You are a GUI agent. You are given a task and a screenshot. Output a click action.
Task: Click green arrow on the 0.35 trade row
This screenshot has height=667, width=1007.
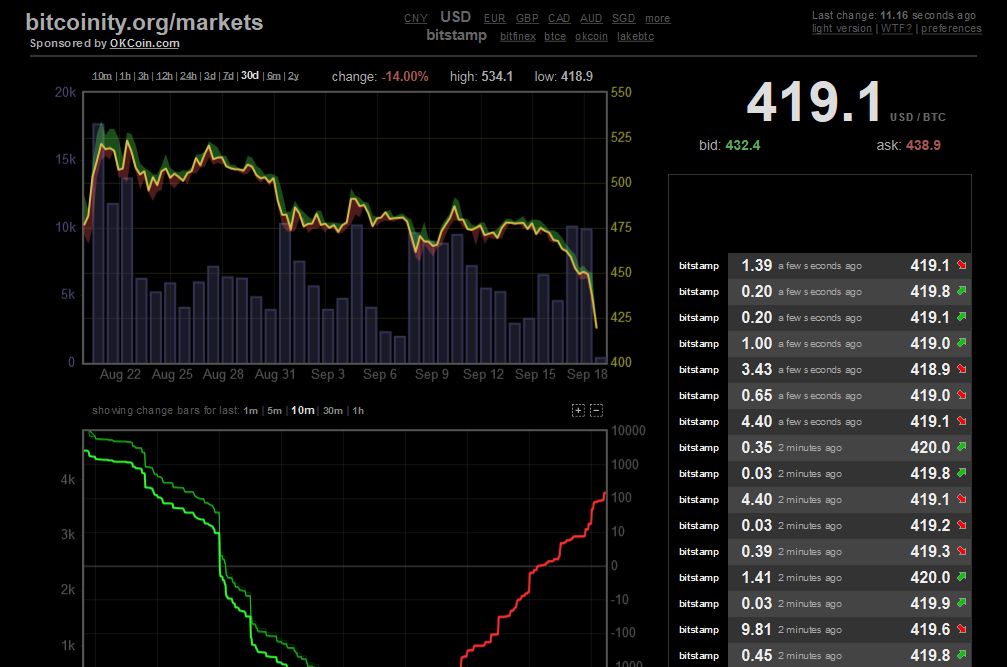click(x=961, y=446)
